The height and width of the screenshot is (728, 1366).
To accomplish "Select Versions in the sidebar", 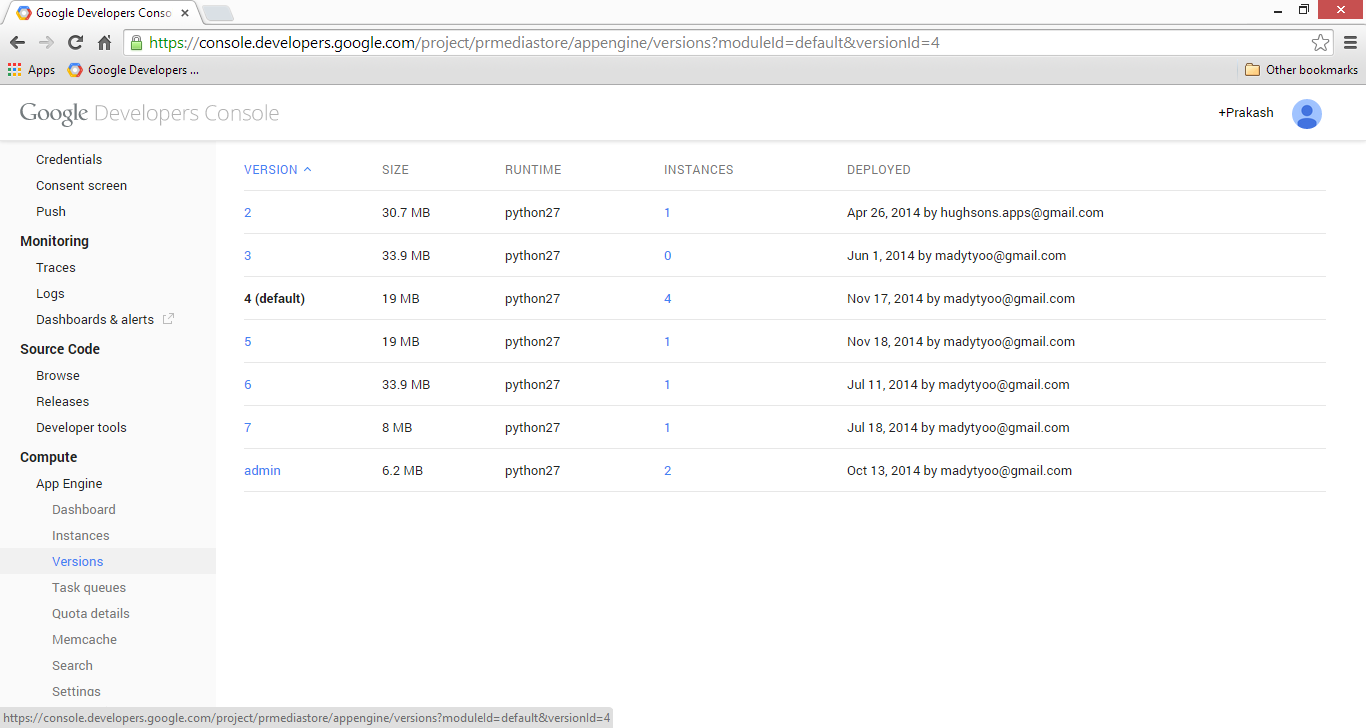I will pyautogui.click(x=78, y=562).
